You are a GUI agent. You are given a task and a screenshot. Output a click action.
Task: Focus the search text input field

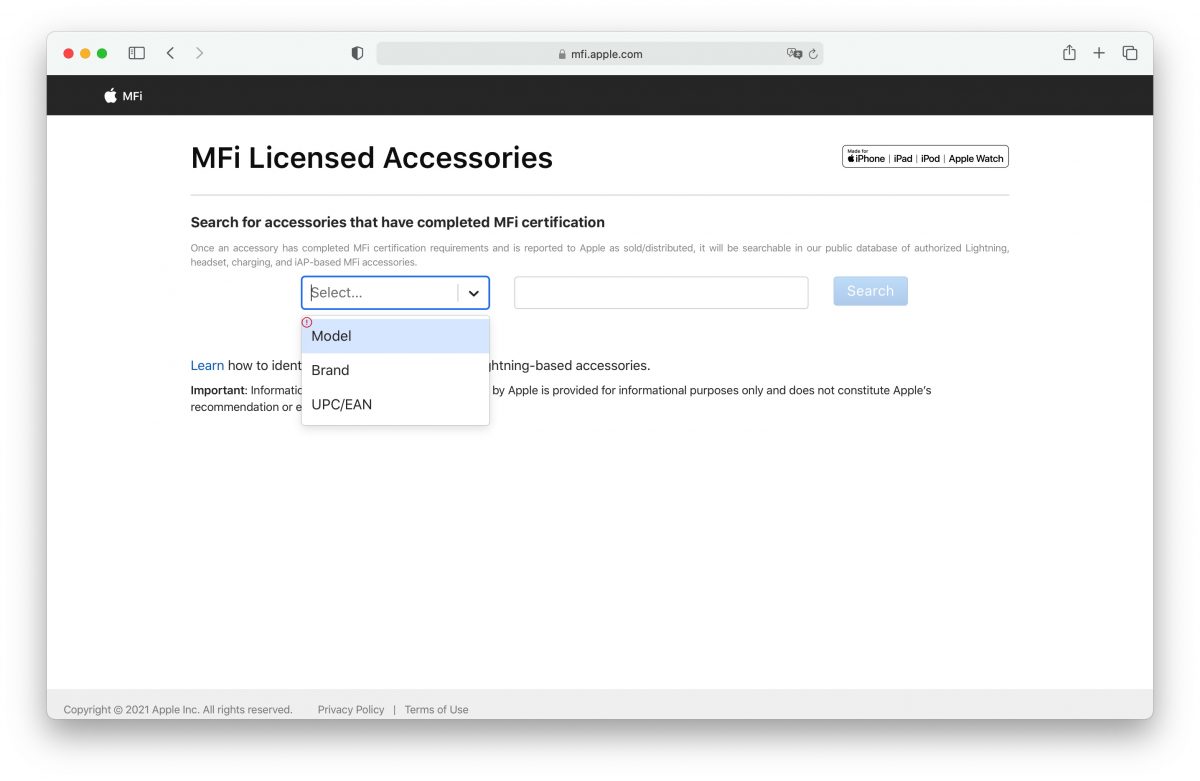(x=661, y=293)
